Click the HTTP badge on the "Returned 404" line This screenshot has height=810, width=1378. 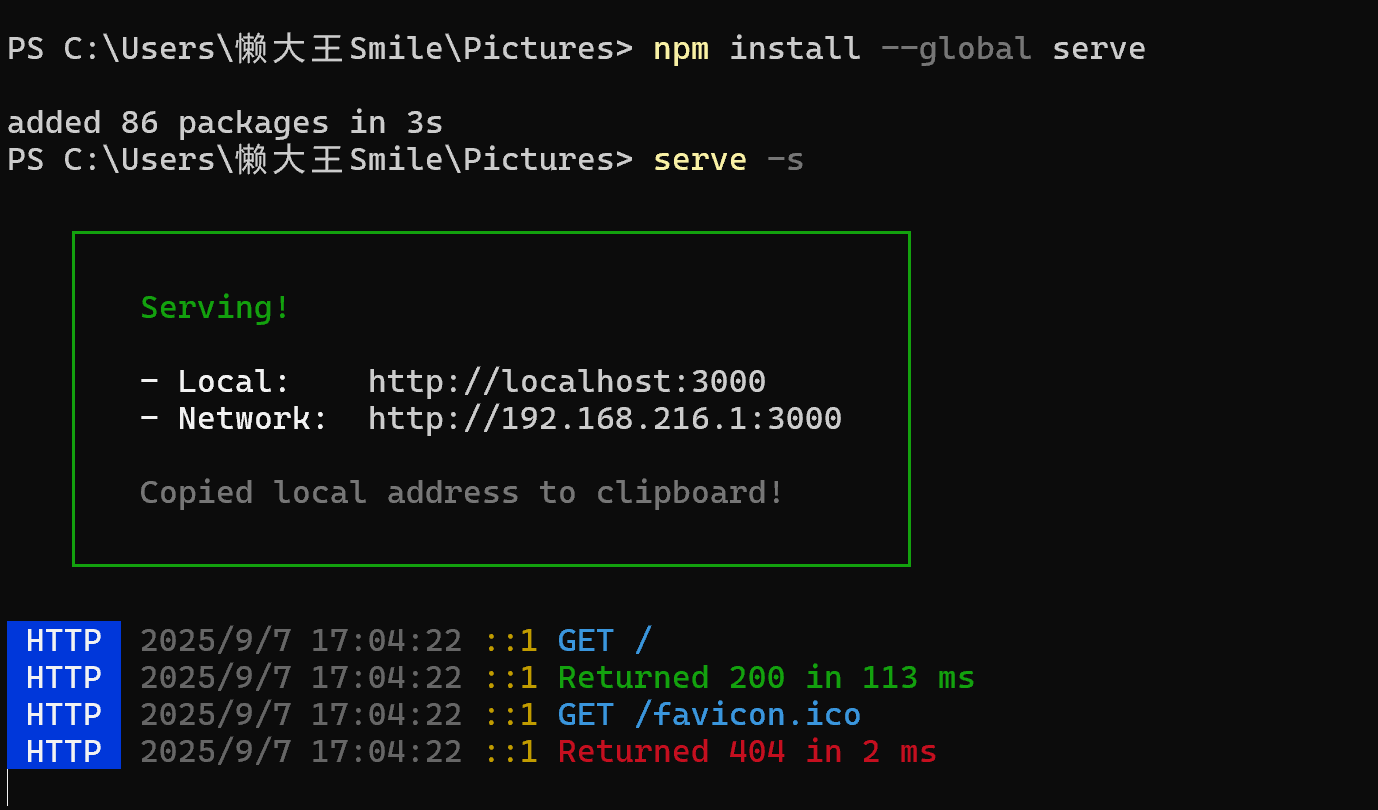point(64,752)
